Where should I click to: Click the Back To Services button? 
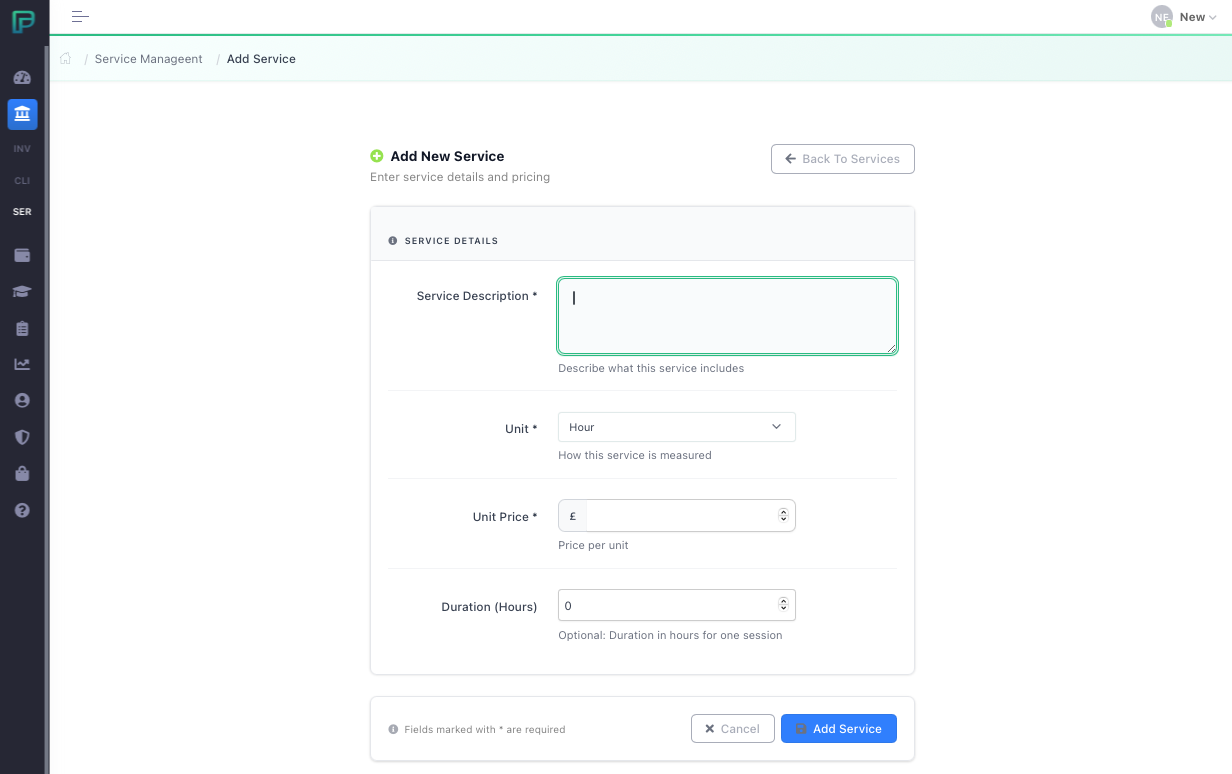842,159
